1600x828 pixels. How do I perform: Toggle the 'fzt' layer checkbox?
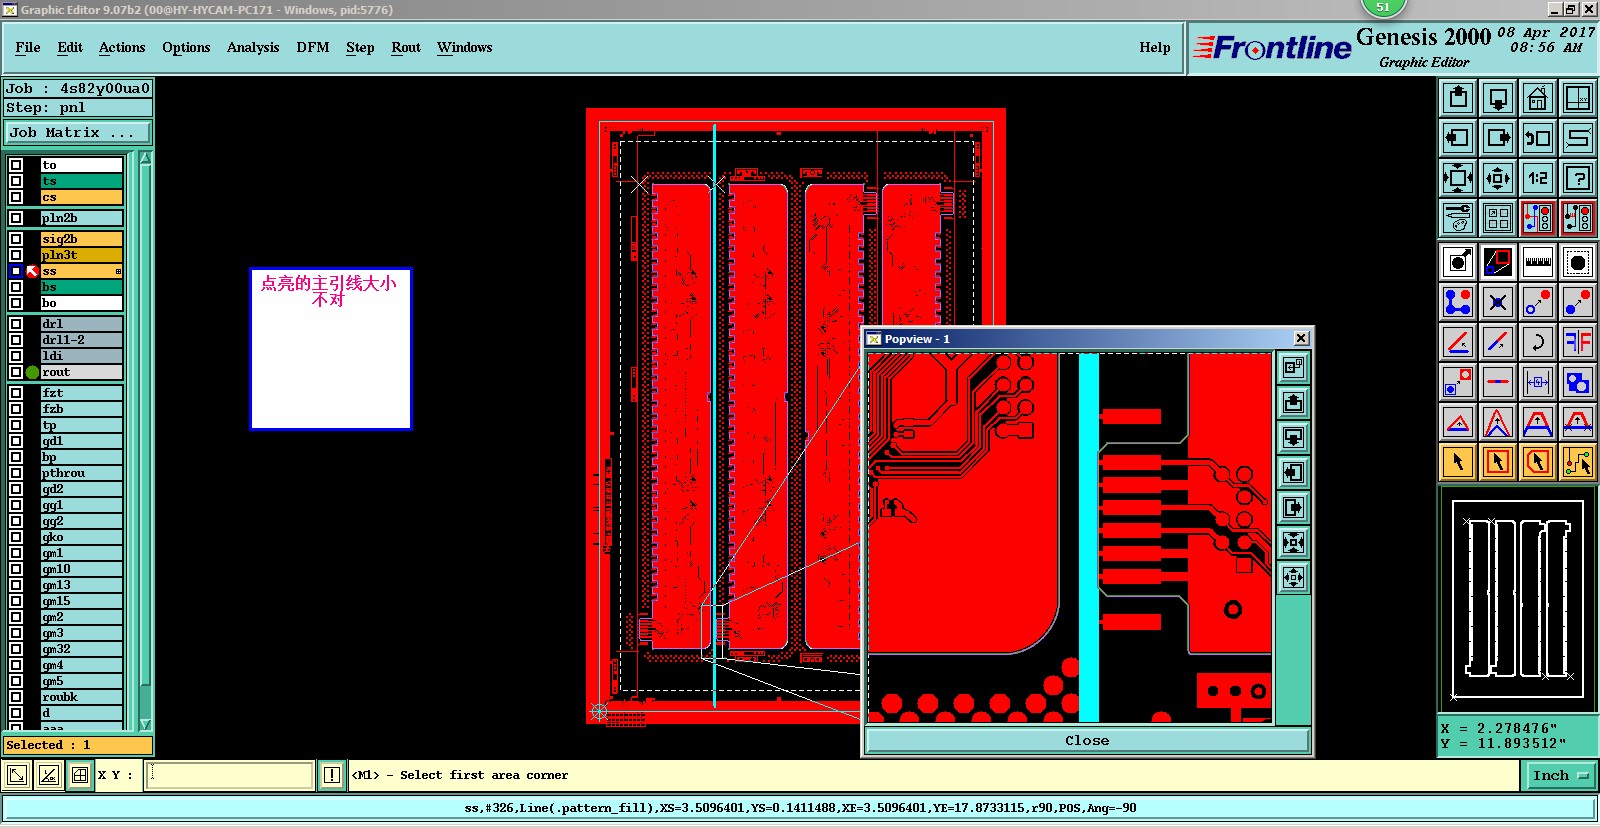(16, 393)
